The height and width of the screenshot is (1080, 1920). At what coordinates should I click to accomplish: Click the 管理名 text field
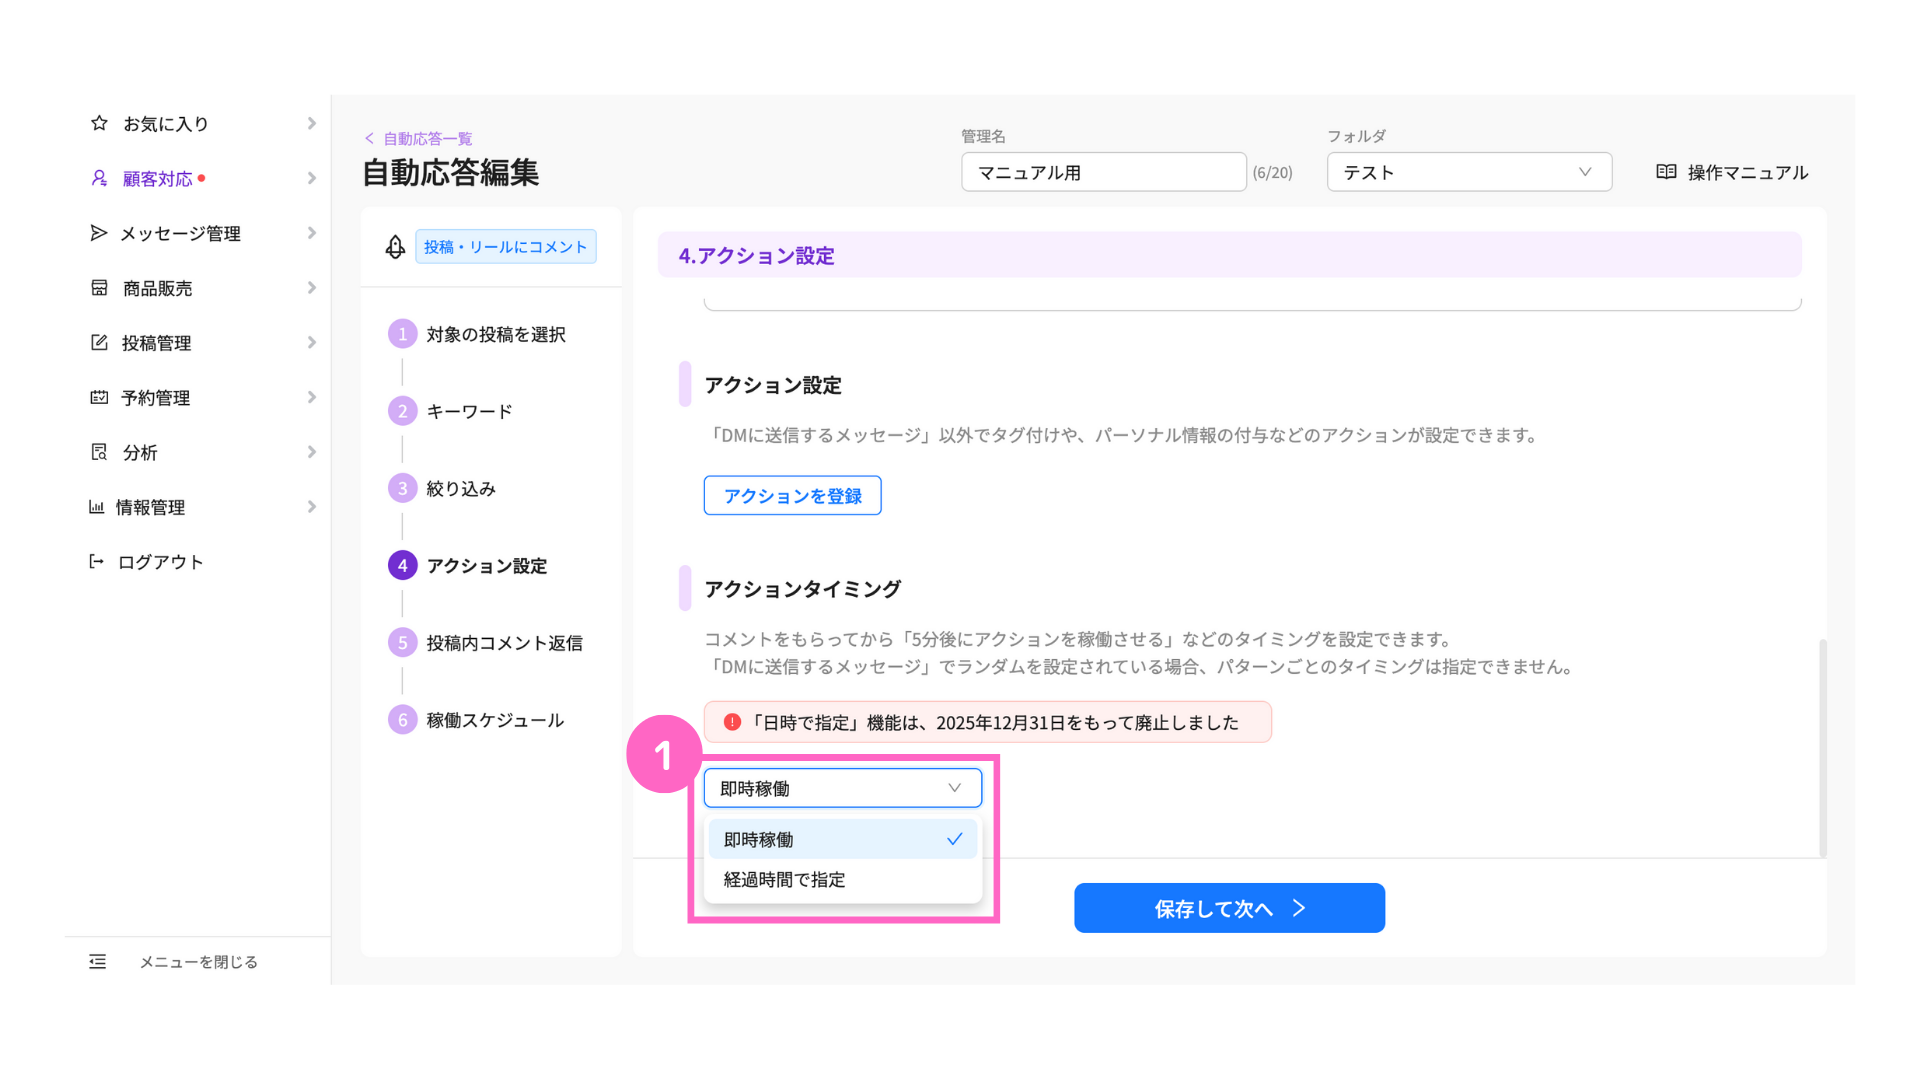tap(1103, 172)
